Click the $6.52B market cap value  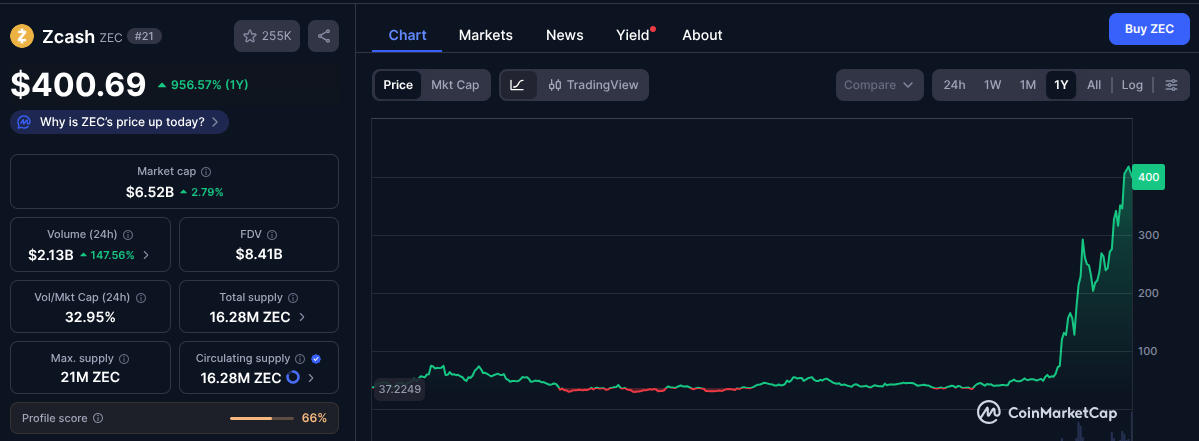coord(150,192)
